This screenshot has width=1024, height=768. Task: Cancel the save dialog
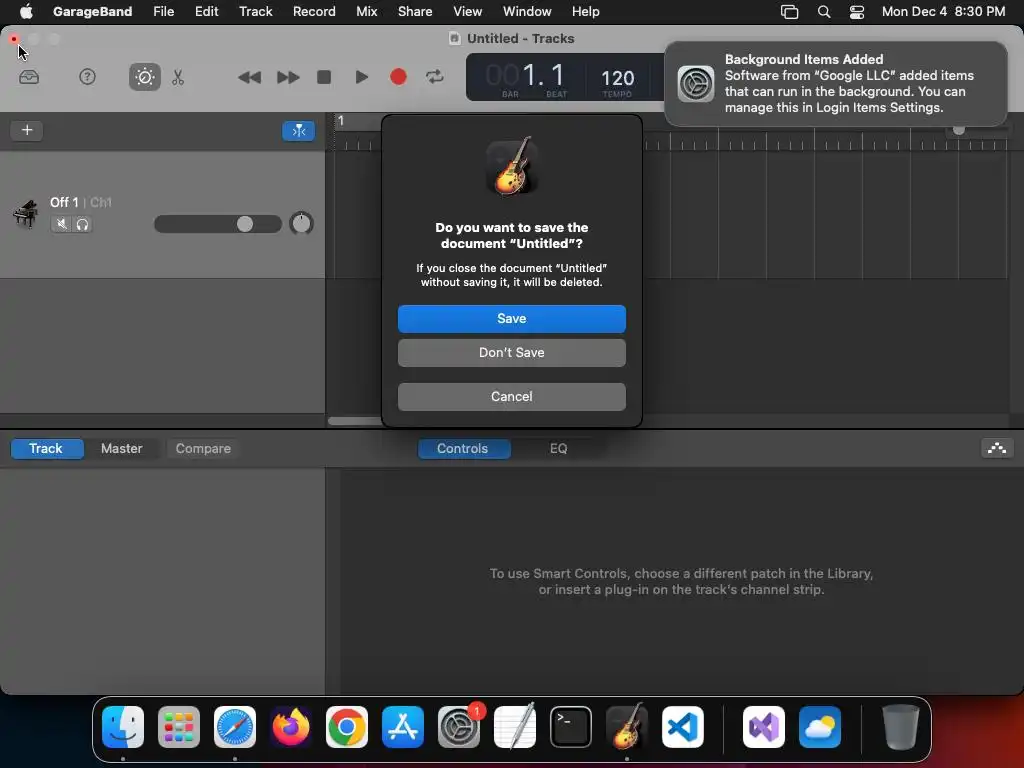511,396
